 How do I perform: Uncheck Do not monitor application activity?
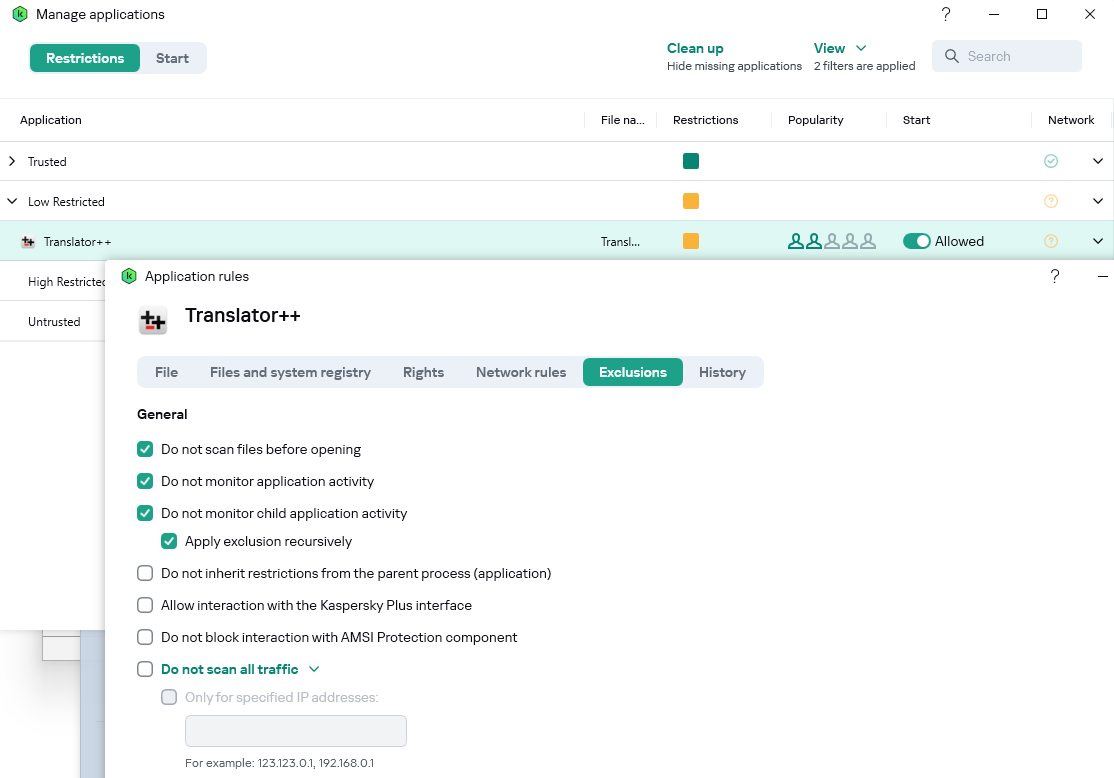(145, 481)
